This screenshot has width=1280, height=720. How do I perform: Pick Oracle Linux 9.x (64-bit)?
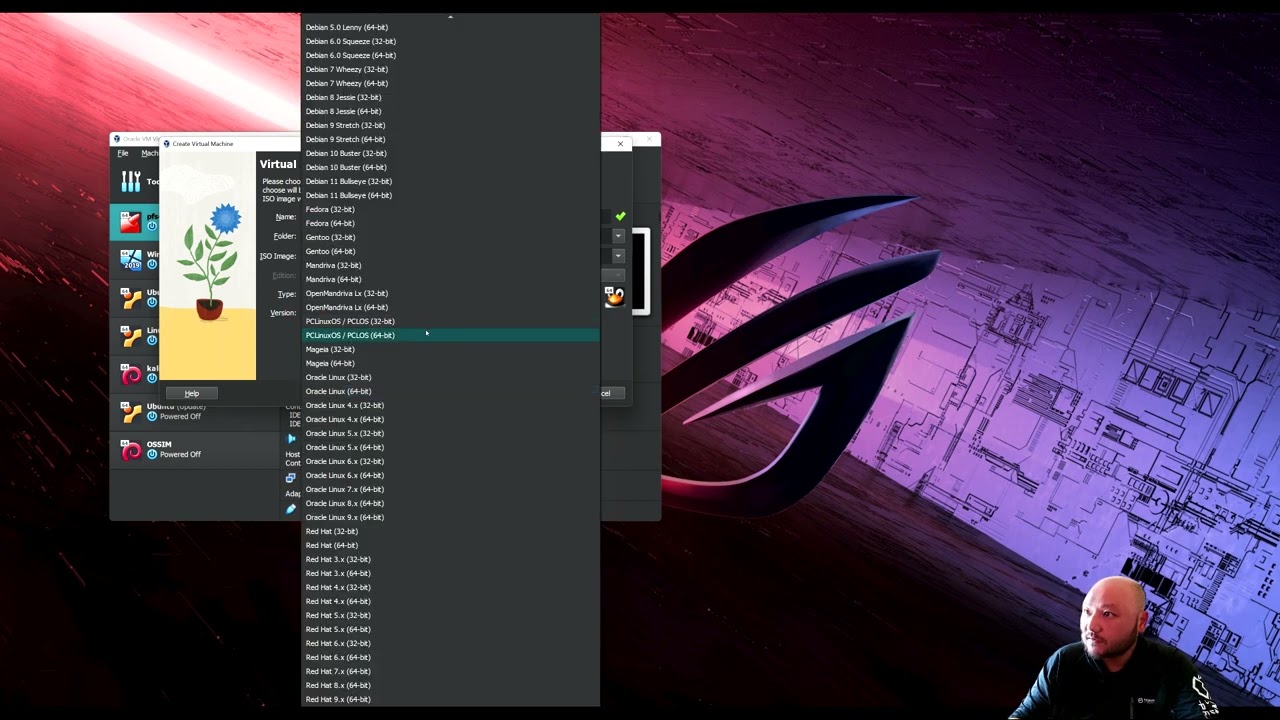pos(450,517)
